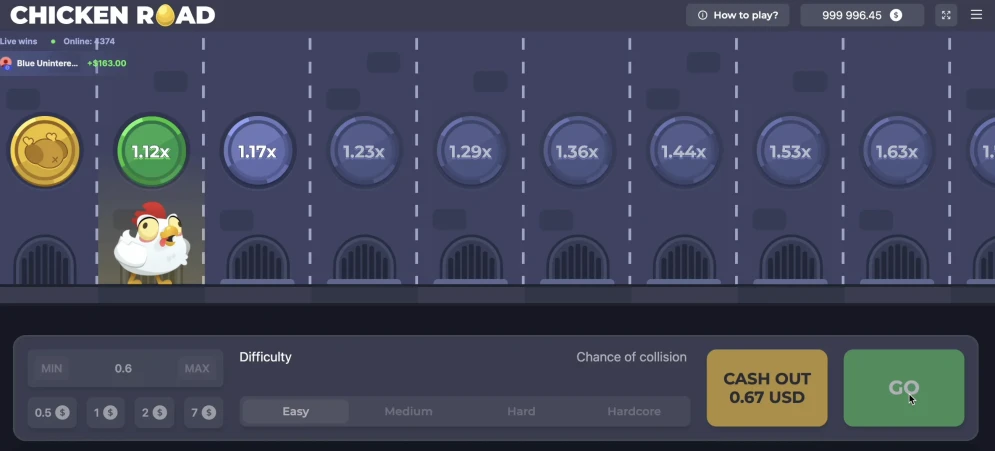The width and height of the screenshot is (995, 451).
Task: Click the green 1.12x multiplier coin
Action: coord(152,152)
